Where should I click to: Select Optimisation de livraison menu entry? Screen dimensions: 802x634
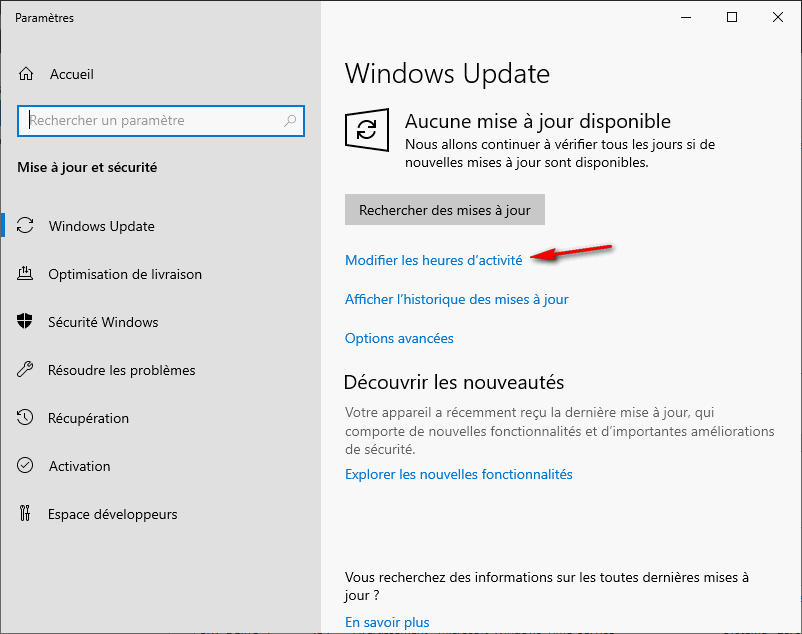pyautogui.click(x=125, y=274)
